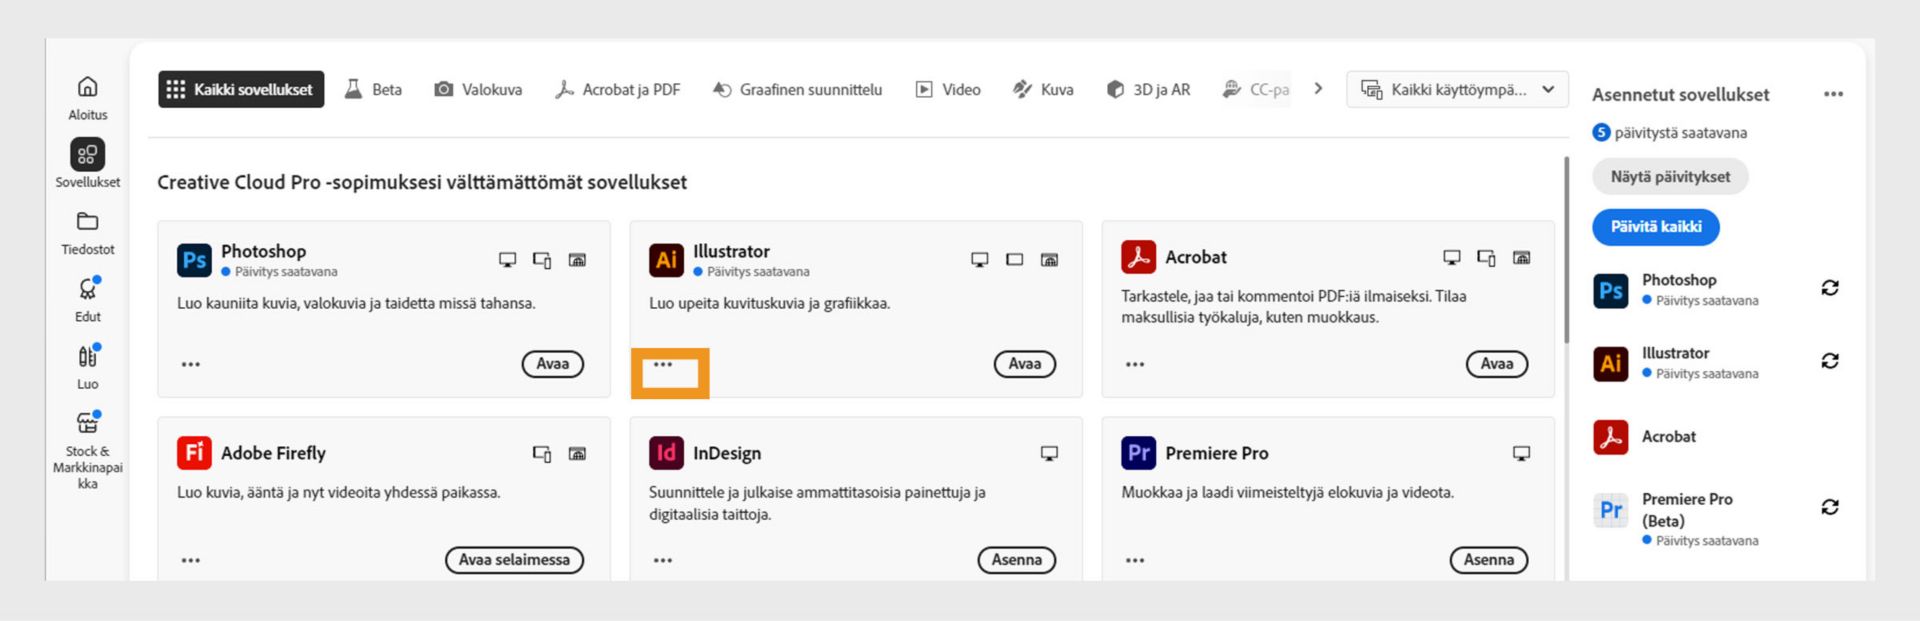1920x621 pixels.
Task: Open Photoshop card more options menu
Action: pyautogui.click(x=191, y=364)
